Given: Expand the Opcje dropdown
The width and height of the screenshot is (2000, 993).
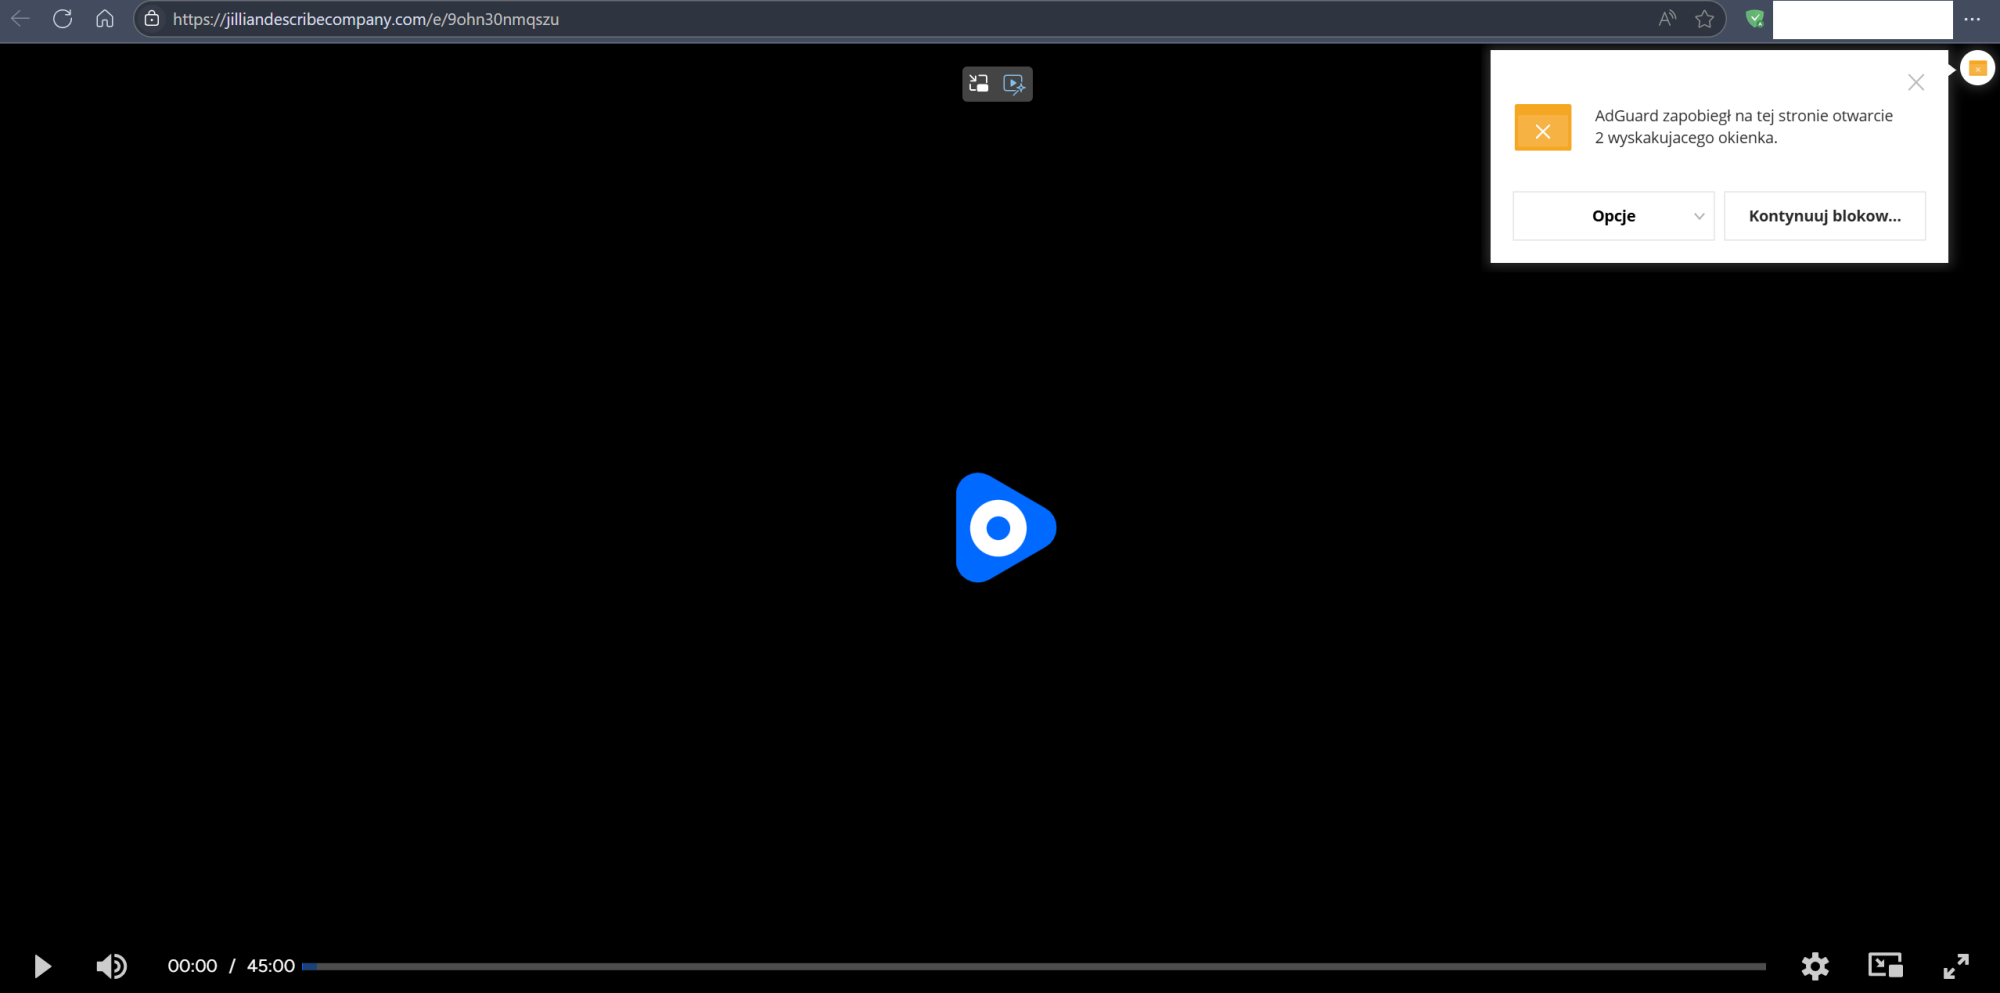Looking at the screenshot, I should [1612, 215].
